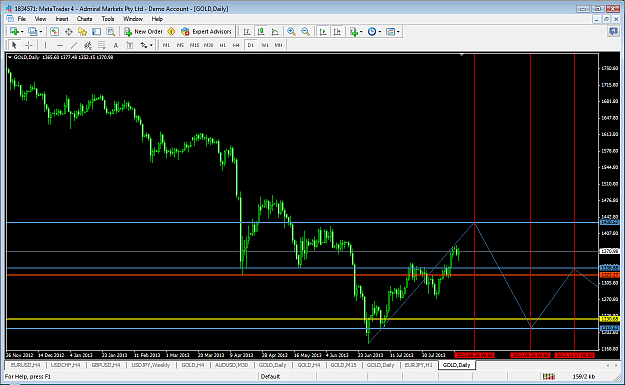Open the Navigator favorites icon

[x=83, y=31]
